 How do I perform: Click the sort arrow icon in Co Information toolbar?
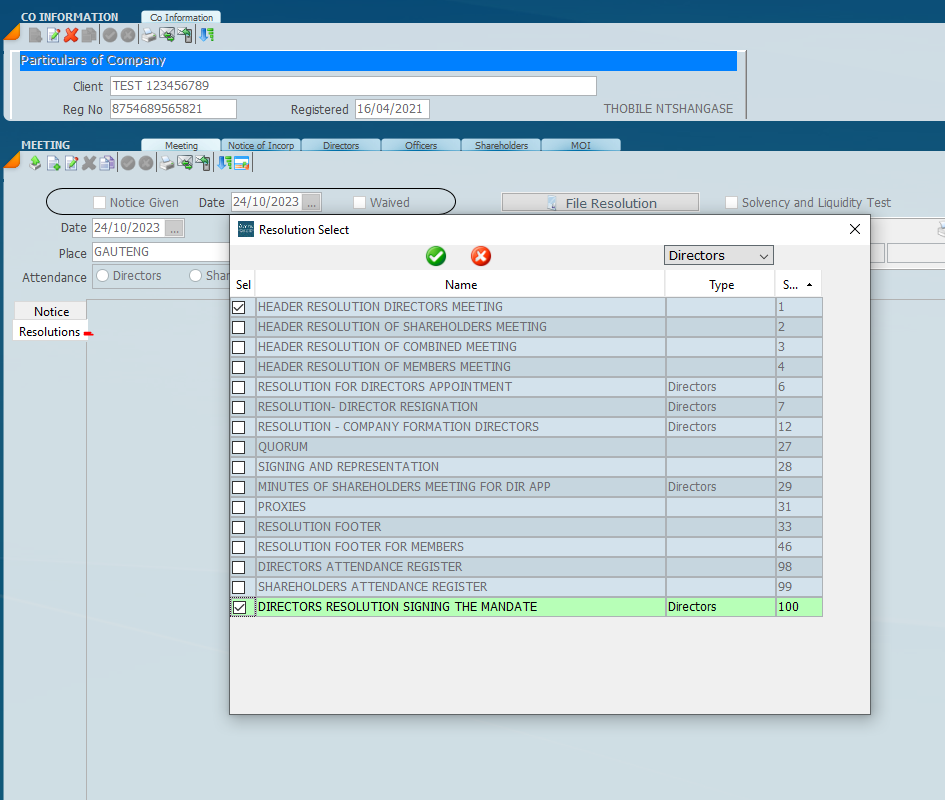[207, 35]
